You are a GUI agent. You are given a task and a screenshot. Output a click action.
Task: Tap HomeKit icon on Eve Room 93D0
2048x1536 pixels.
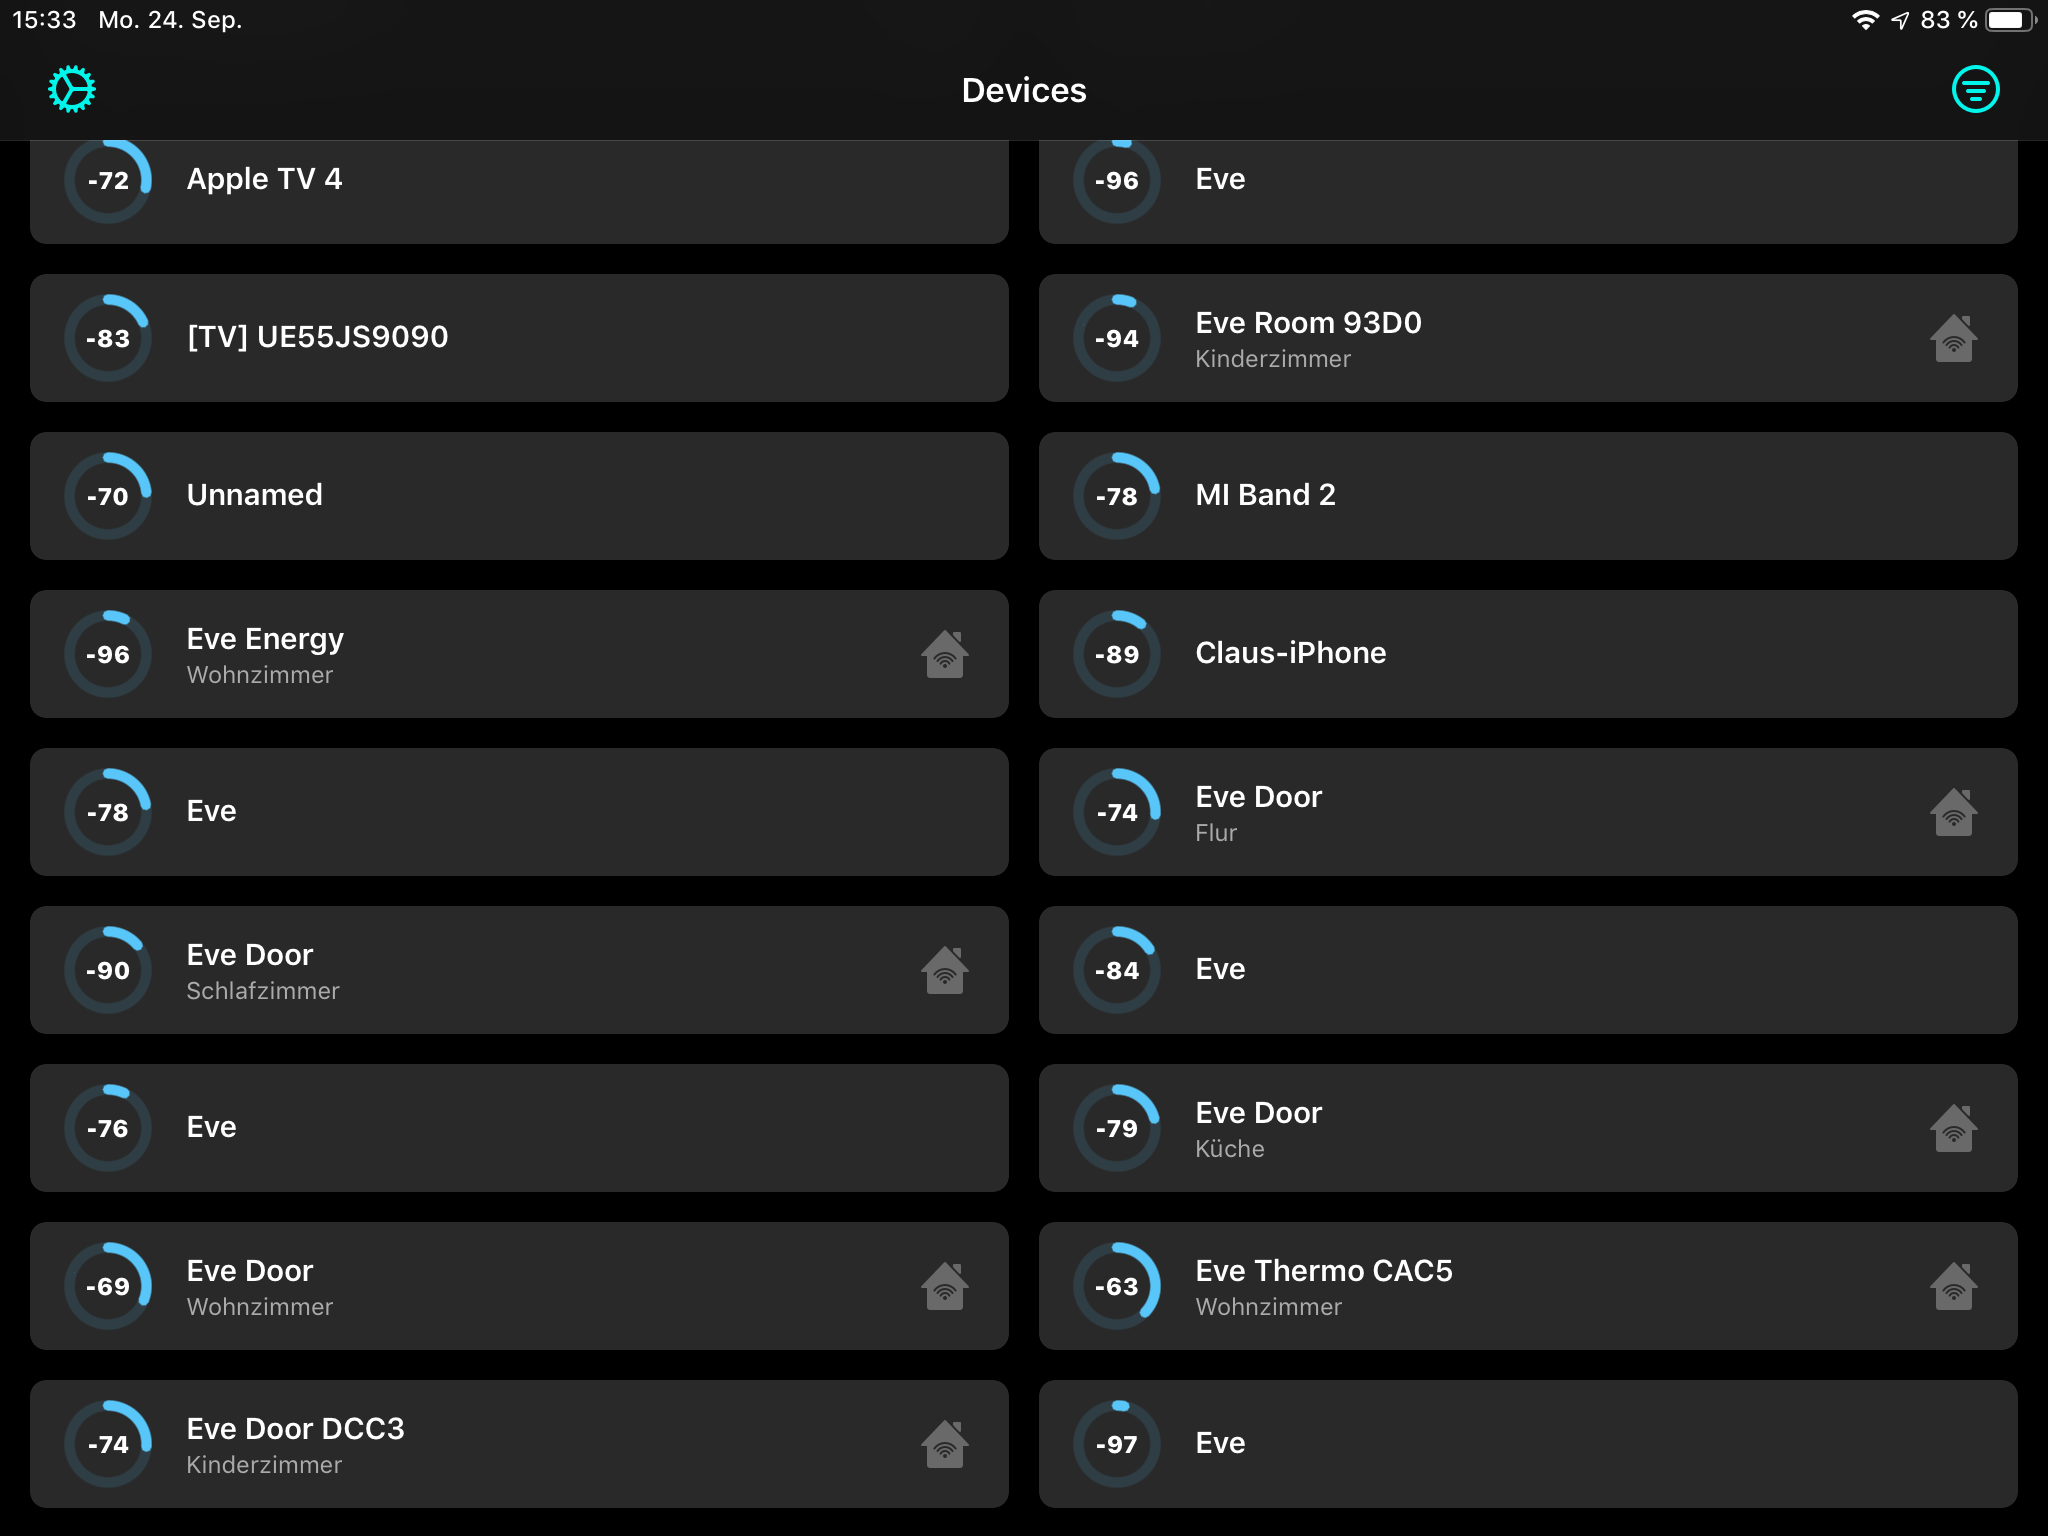(1953, 338)
